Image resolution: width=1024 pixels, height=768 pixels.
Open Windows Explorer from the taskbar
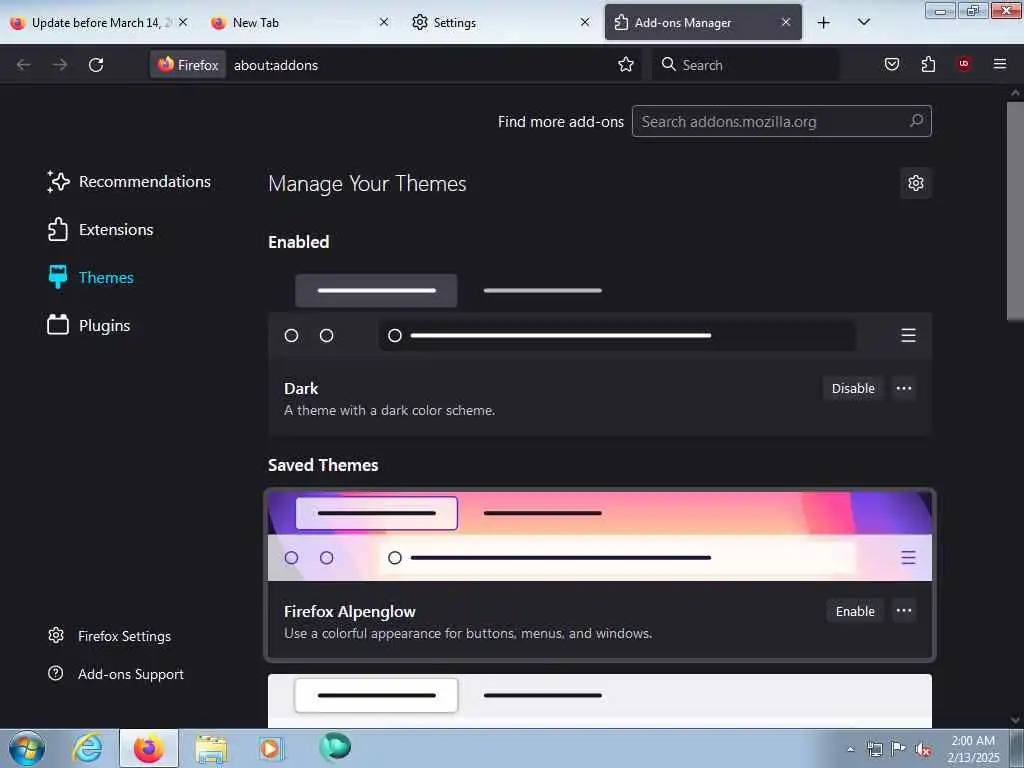211,748
